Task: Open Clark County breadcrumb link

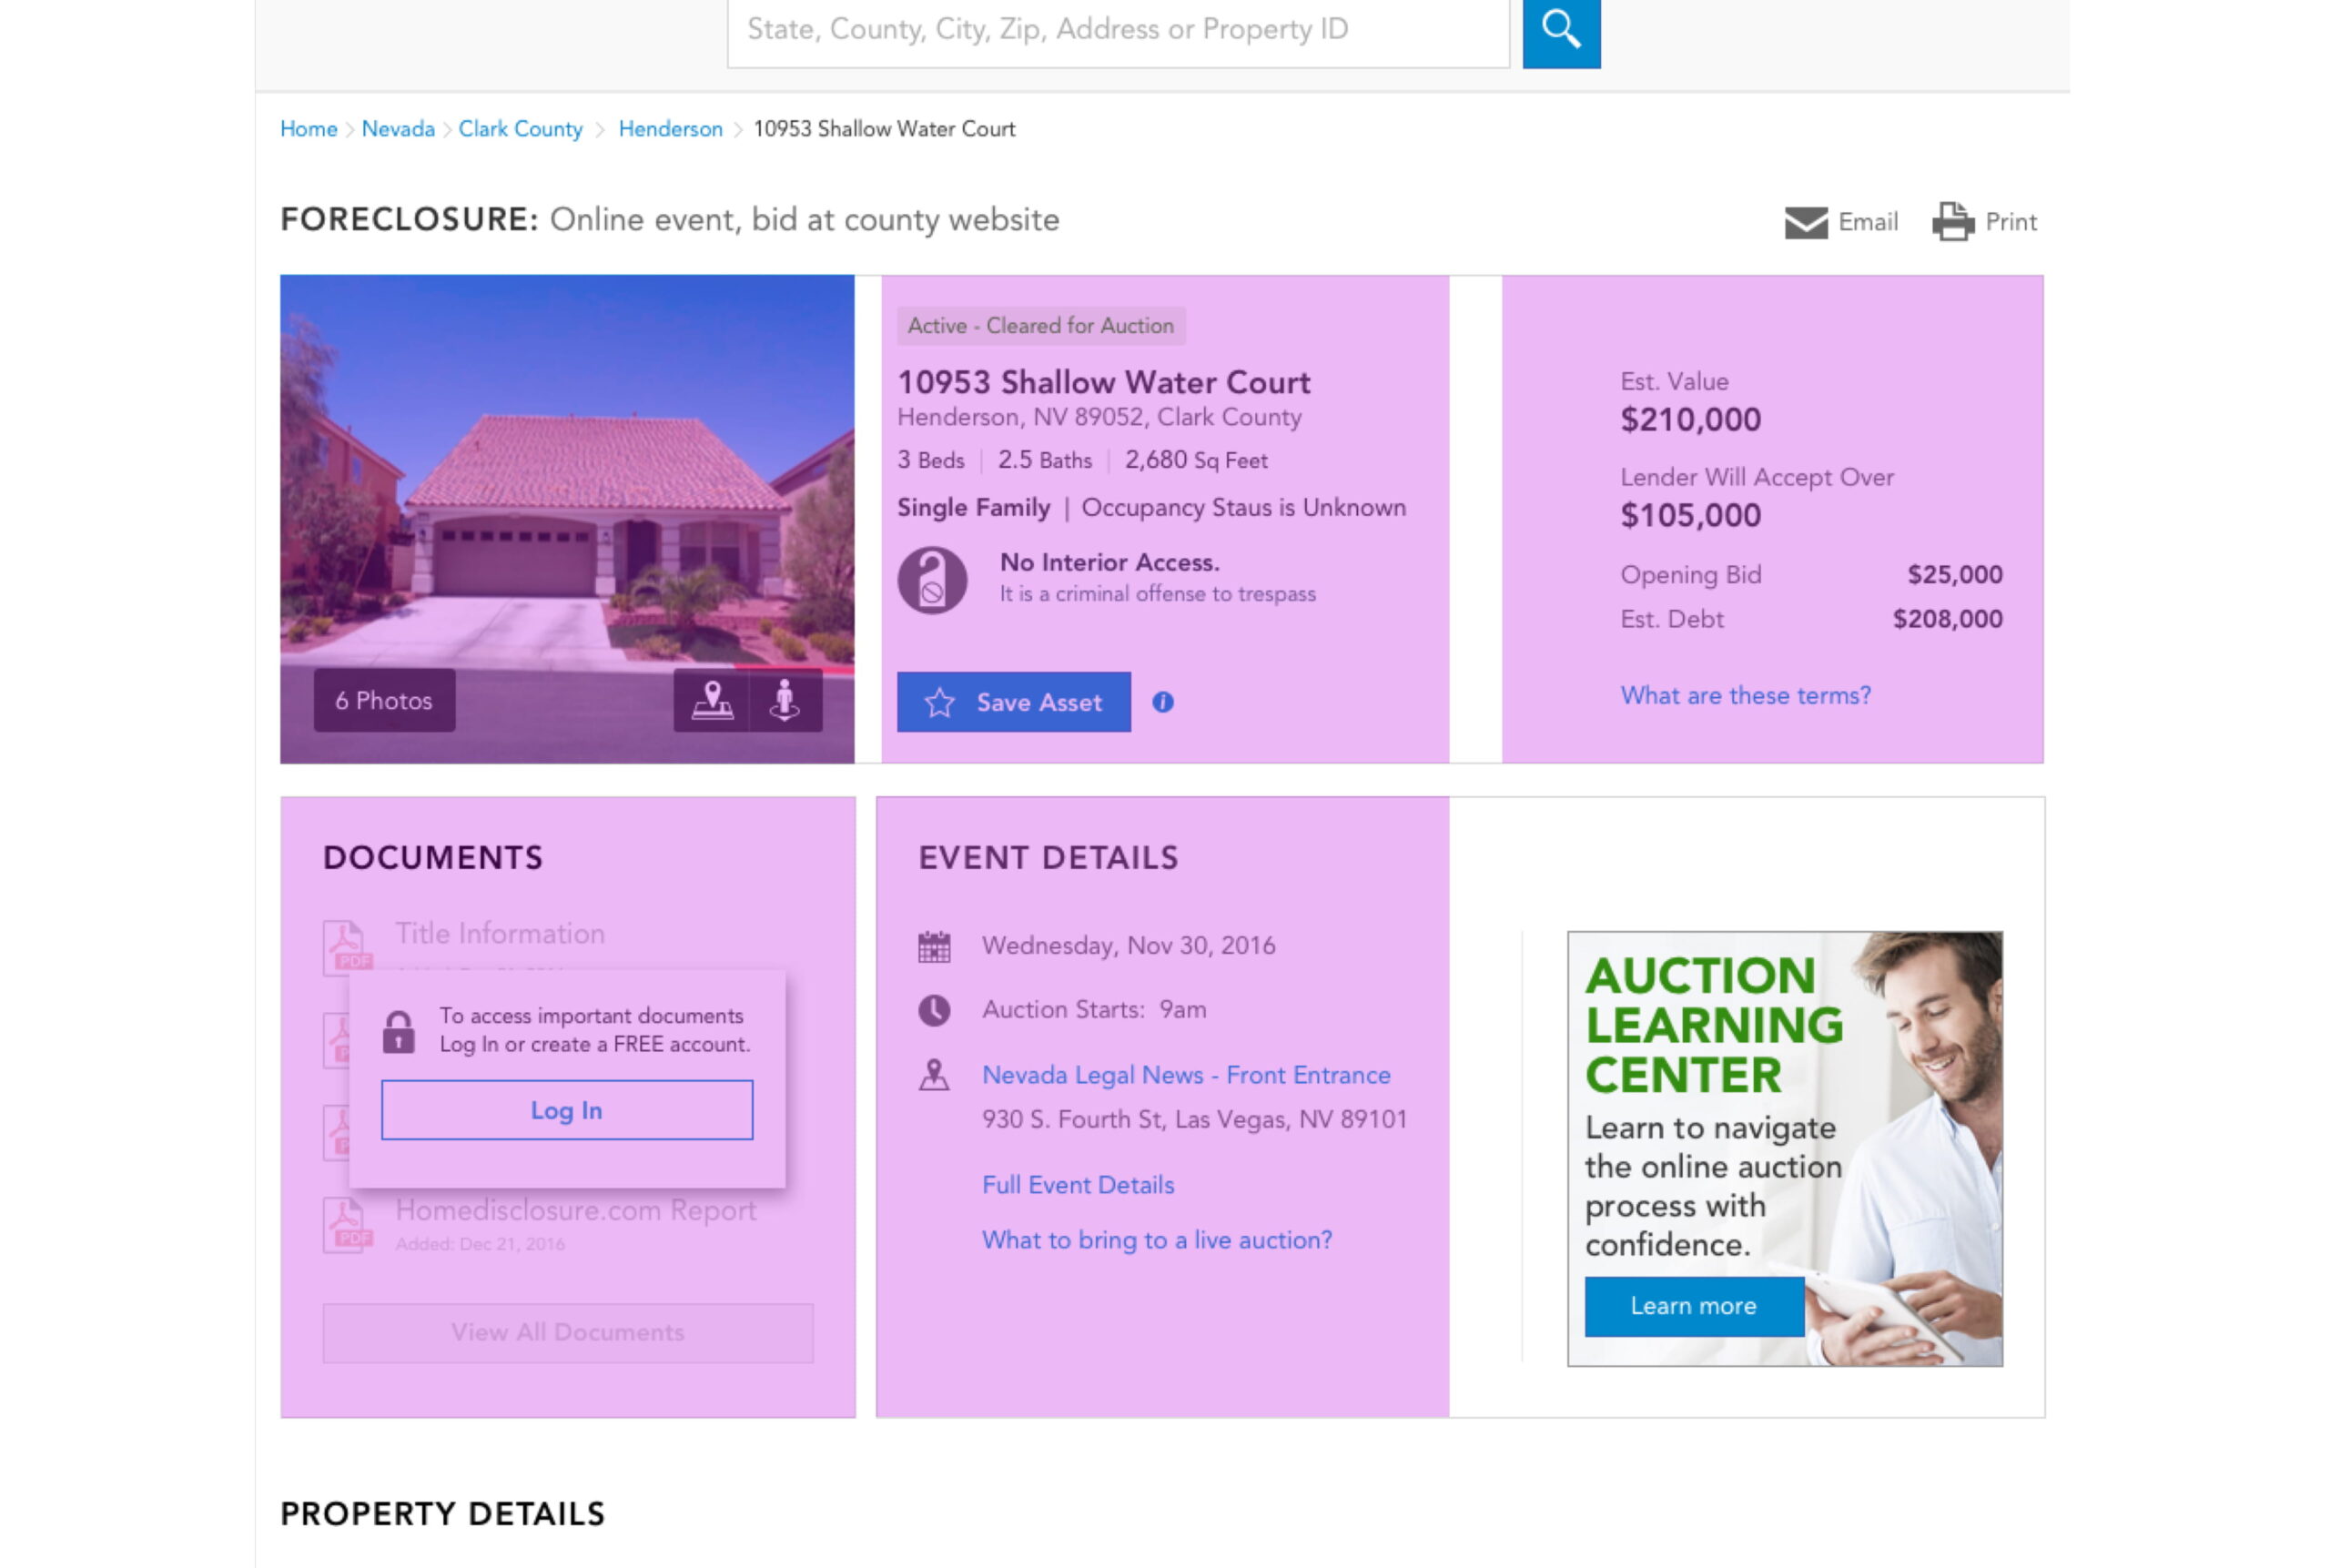Action: [520, 129]
